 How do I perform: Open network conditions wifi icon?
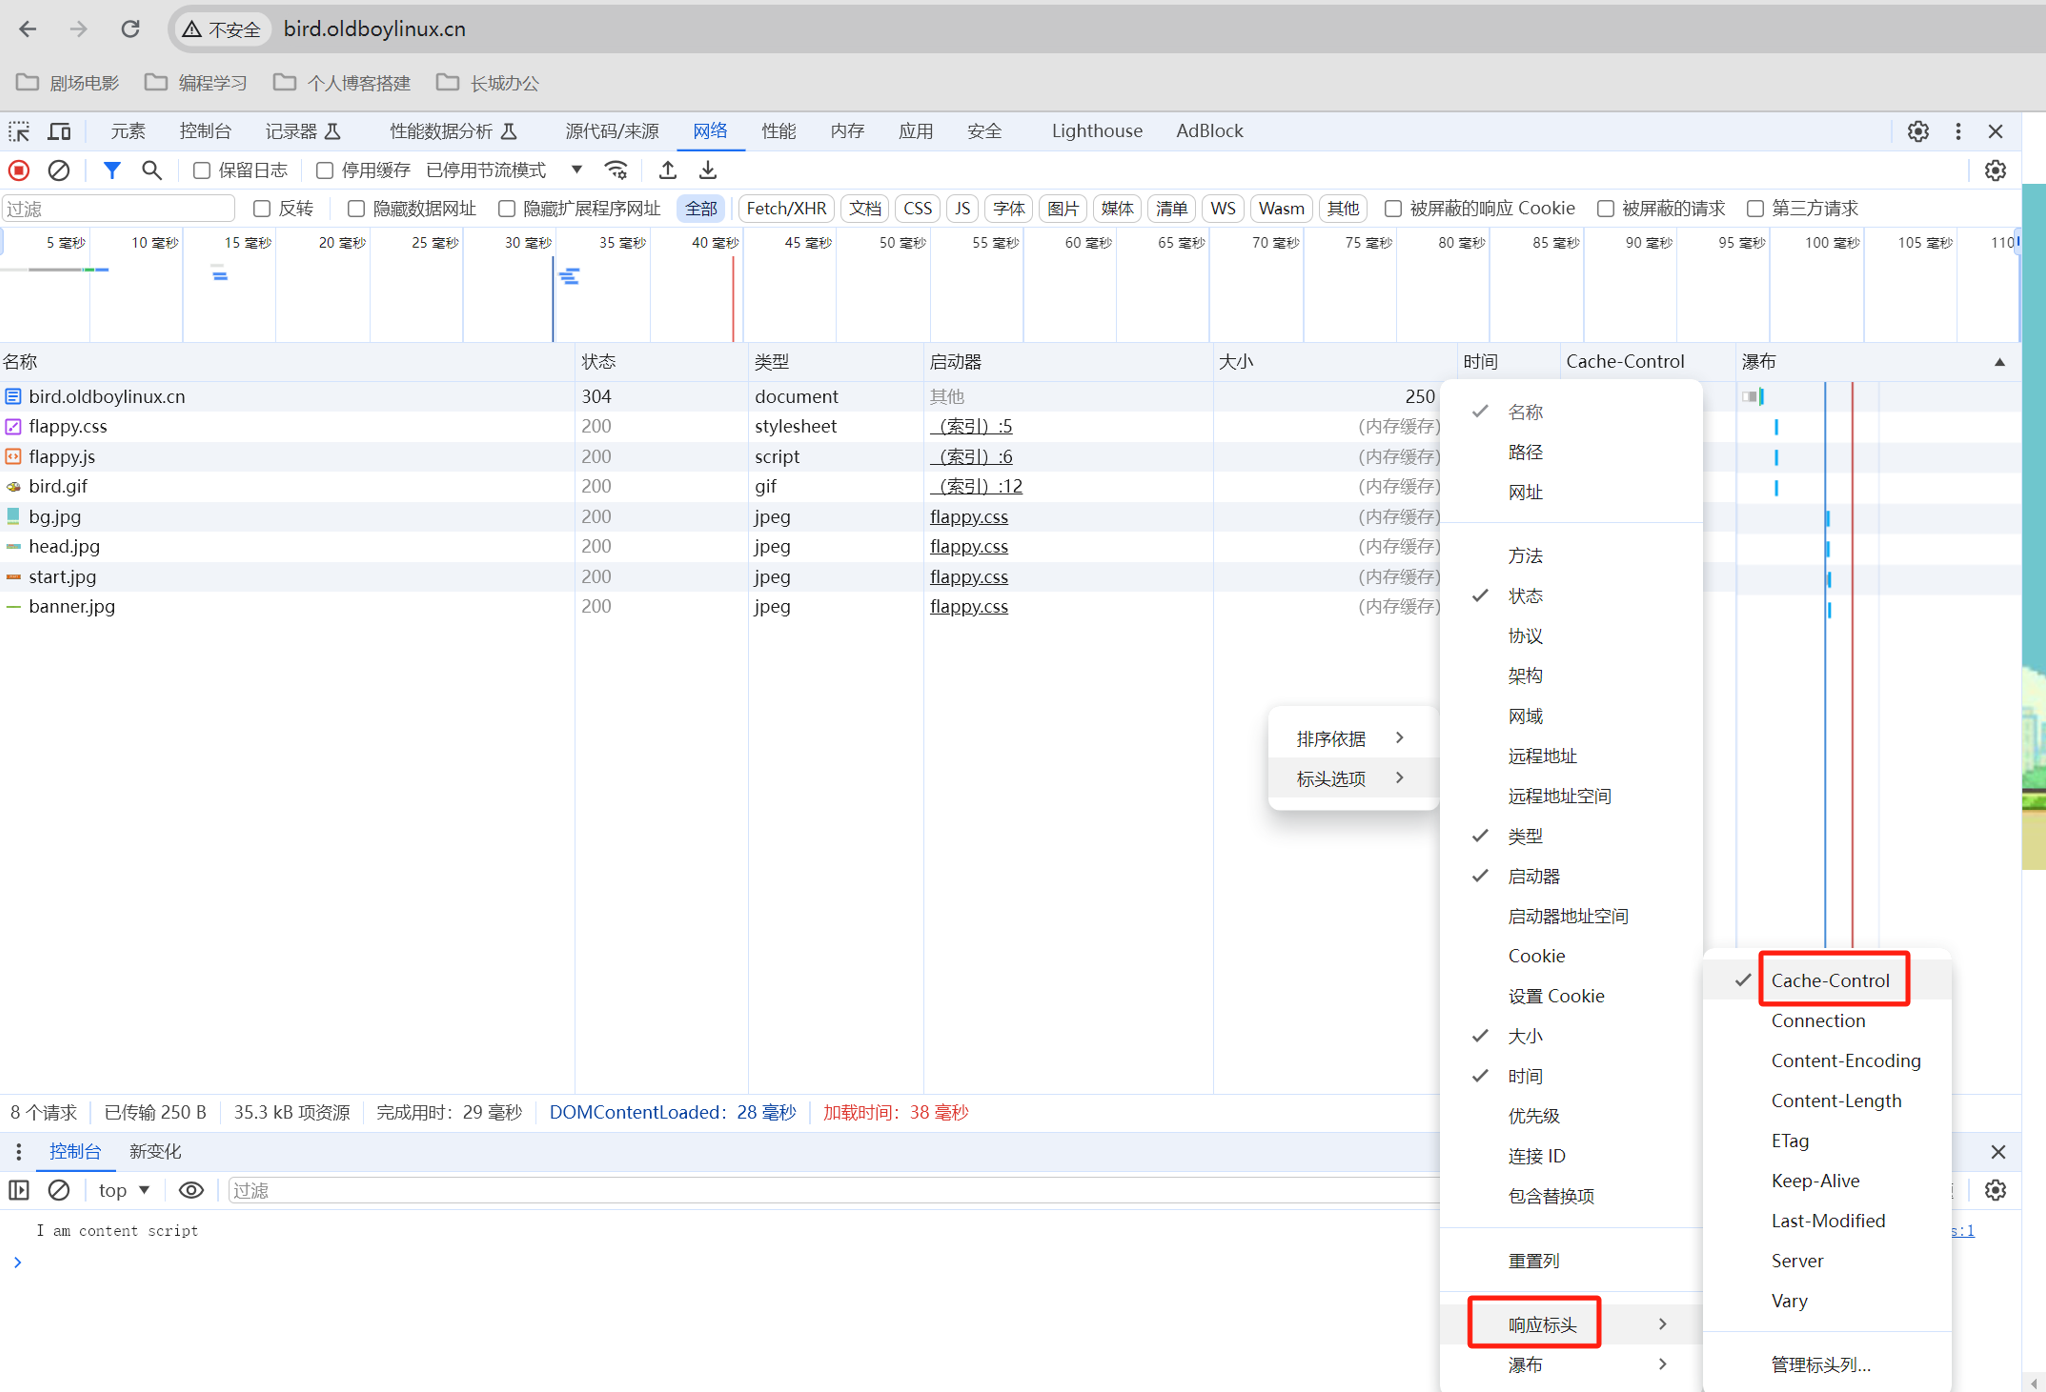(616, 170)
